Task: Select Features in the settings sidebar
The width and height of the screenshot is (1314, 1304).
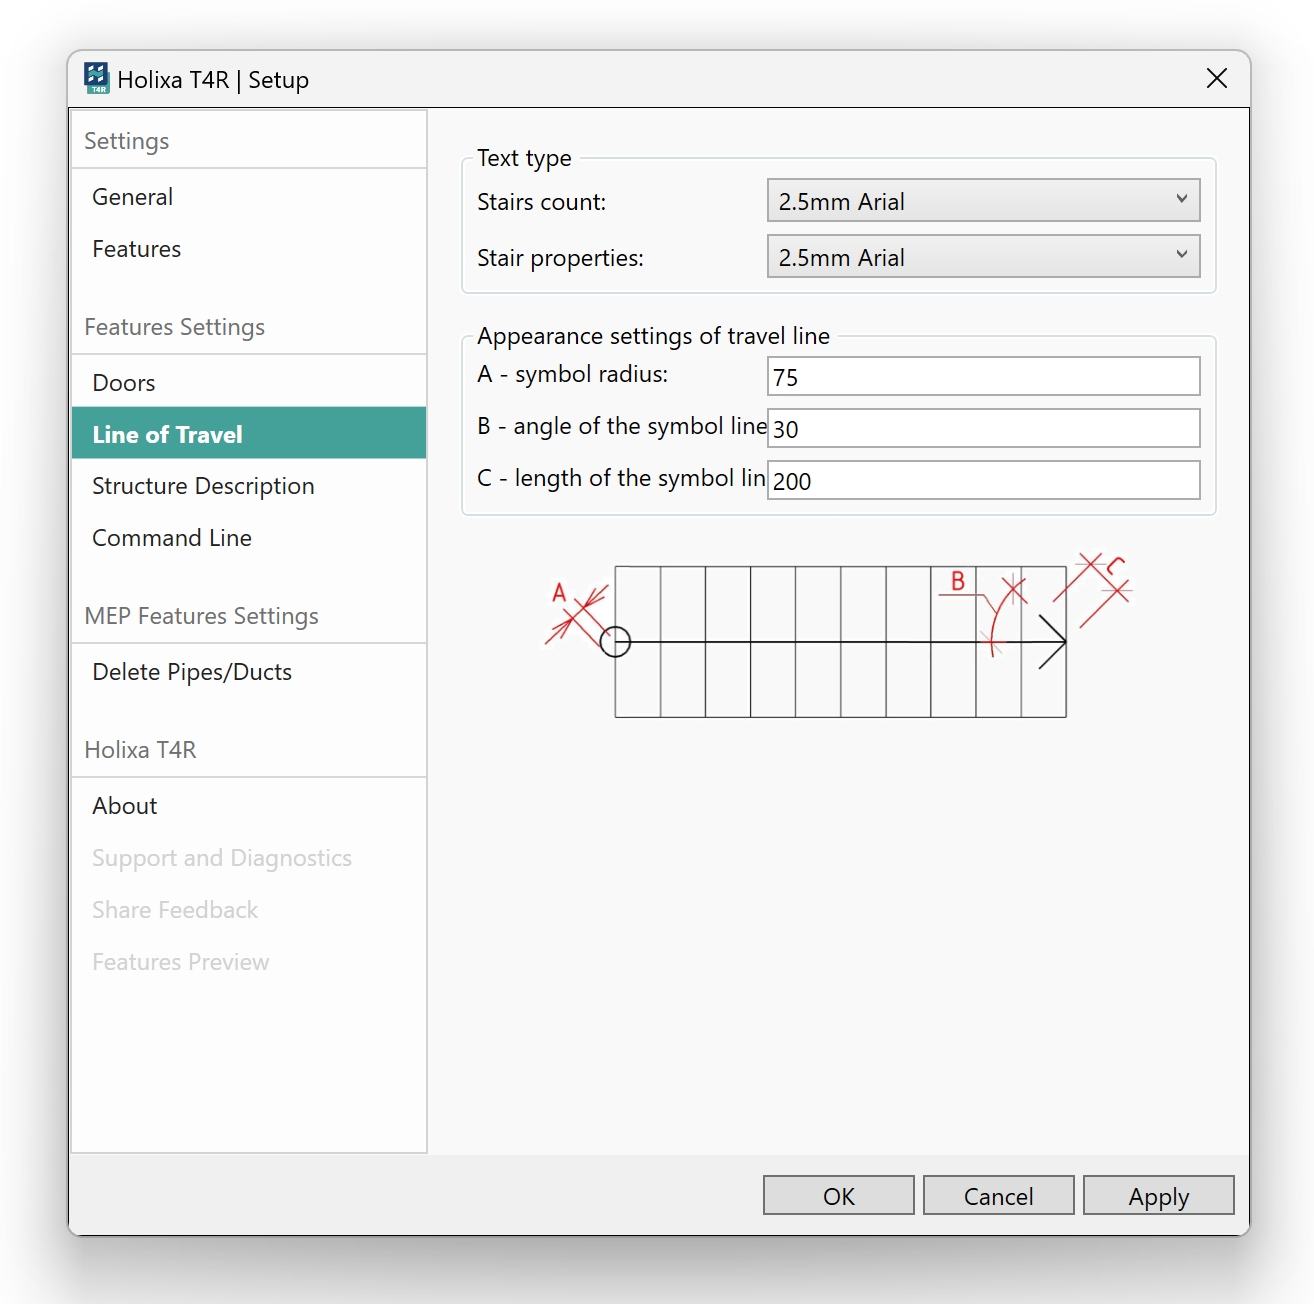Action: pyautogui.click(x=137, y=249)
